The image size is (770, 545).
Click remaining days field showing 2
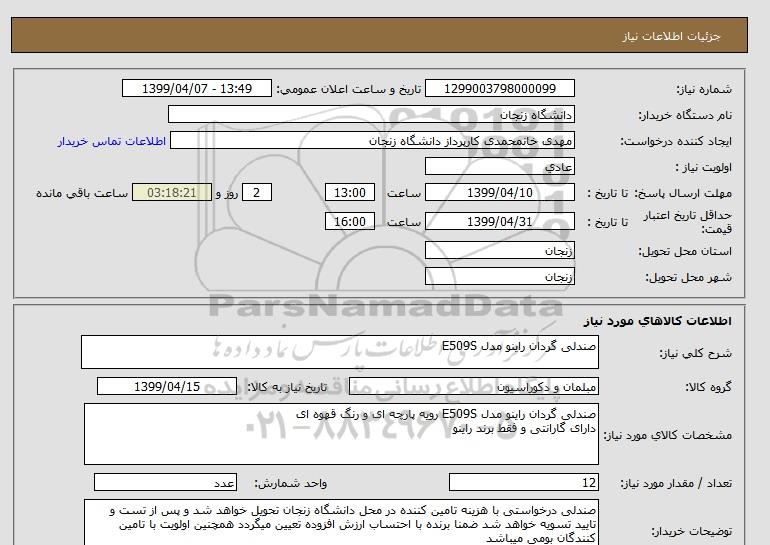[x=257, y=193]
